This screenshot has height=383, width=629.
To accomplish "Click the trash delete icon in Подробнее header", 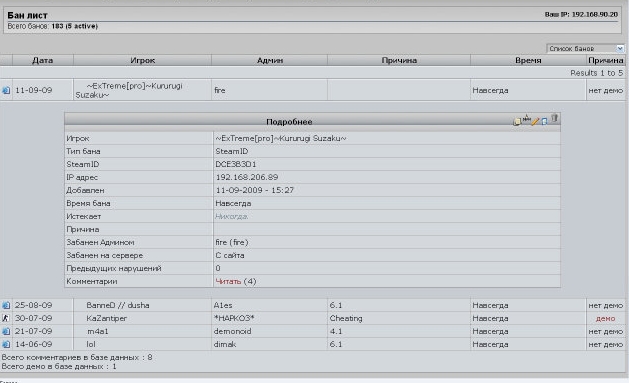I will click(x=554, y=118).
